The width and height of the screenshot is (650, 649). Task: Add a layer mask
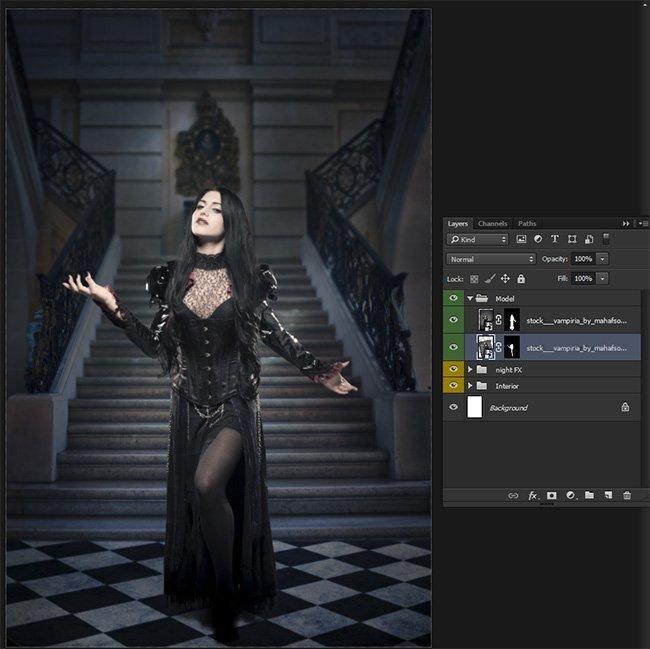551,495
